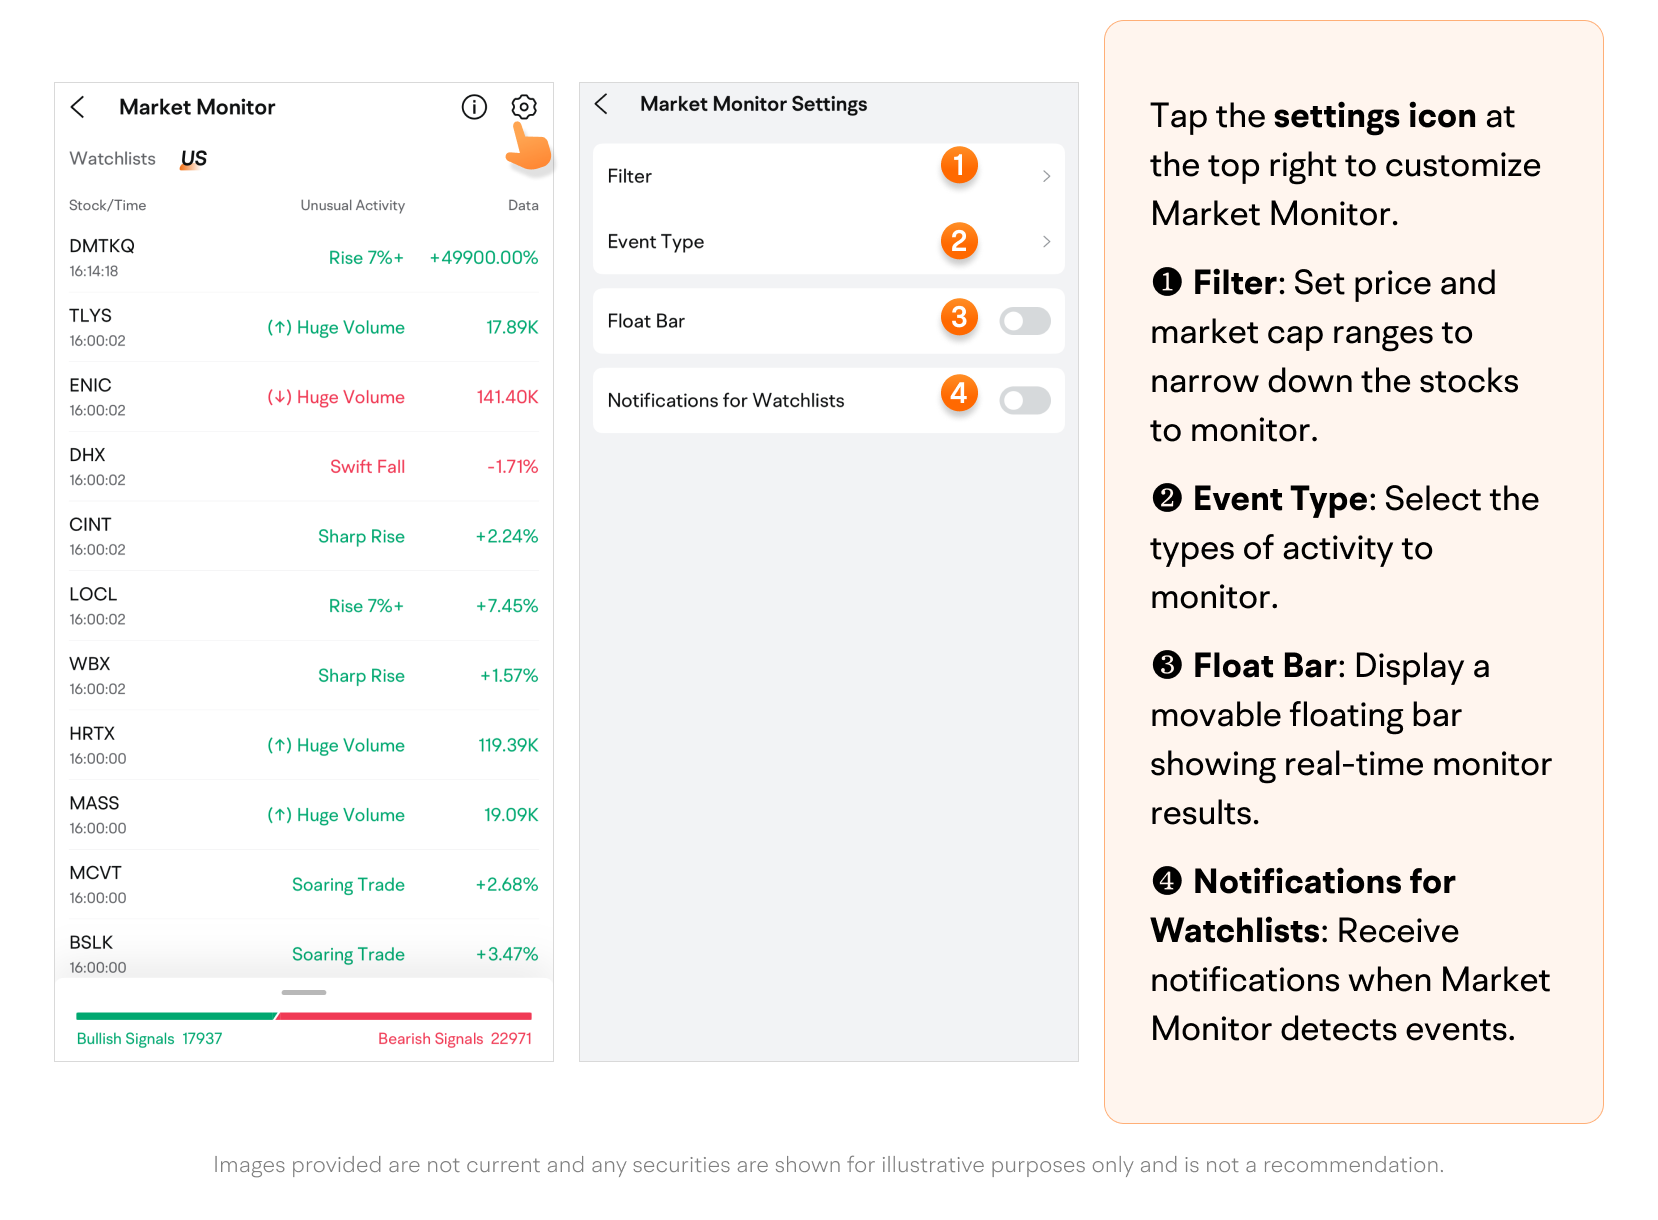1658x1220 pixels.
Task: Click the orange number 1 badge
Action: pos(958,165)
